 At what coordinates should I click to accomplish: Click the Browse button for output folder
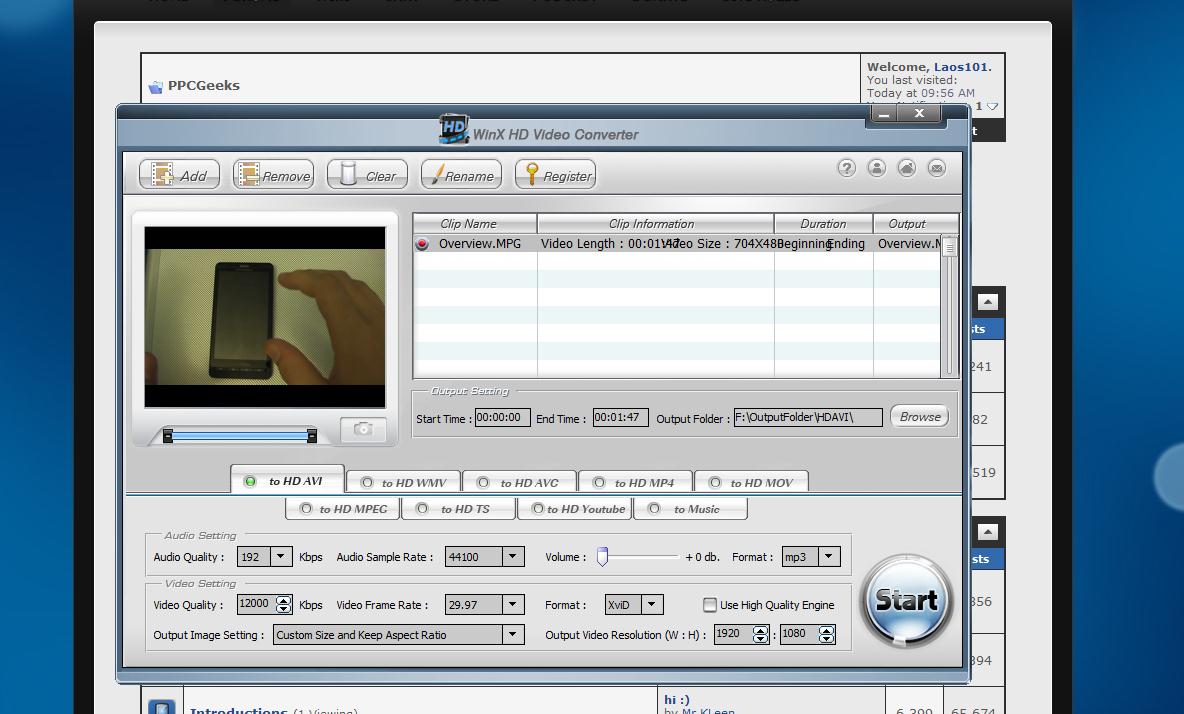point(920,417)
